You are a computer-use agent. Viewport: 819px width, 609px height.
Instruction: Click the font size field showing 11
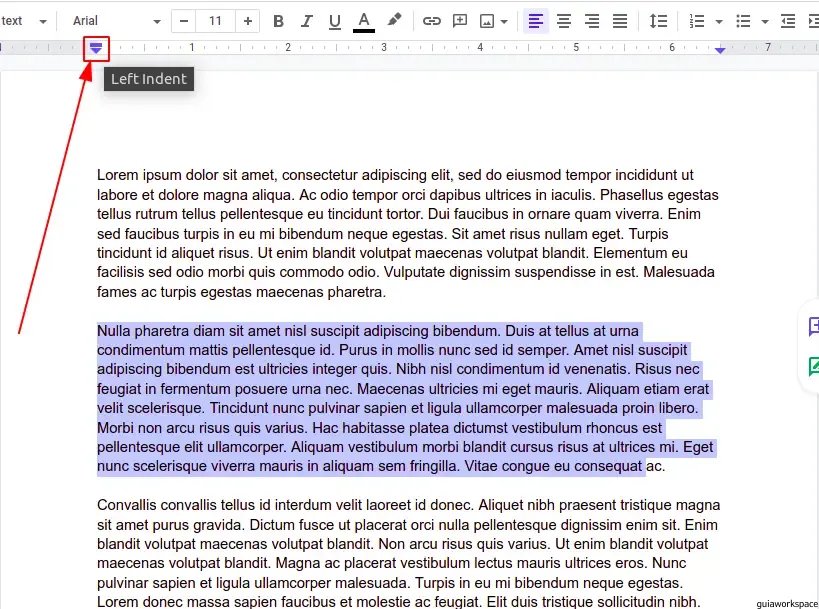click(x=215, y=21)
